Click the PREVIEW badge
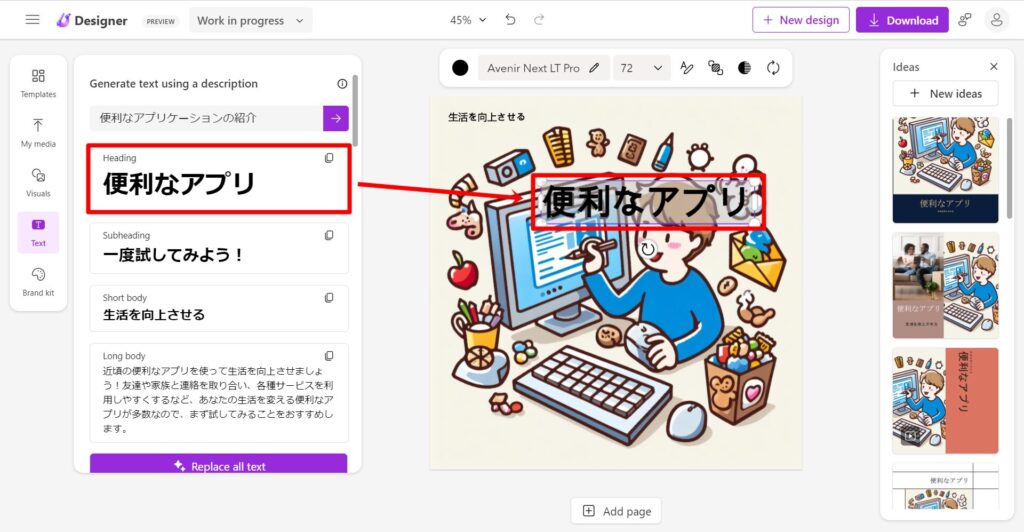The image size is (1024, 532). click(161, 21)
